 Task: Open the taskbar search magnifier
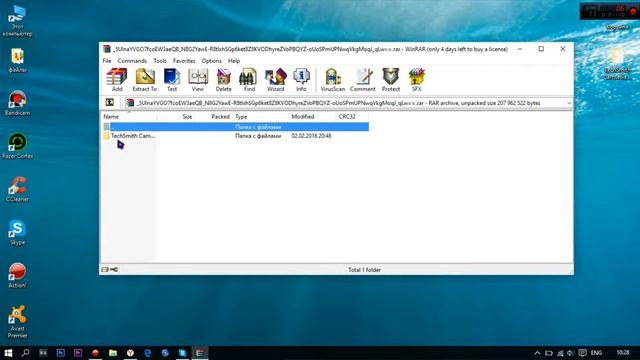[x=25, y=353]
